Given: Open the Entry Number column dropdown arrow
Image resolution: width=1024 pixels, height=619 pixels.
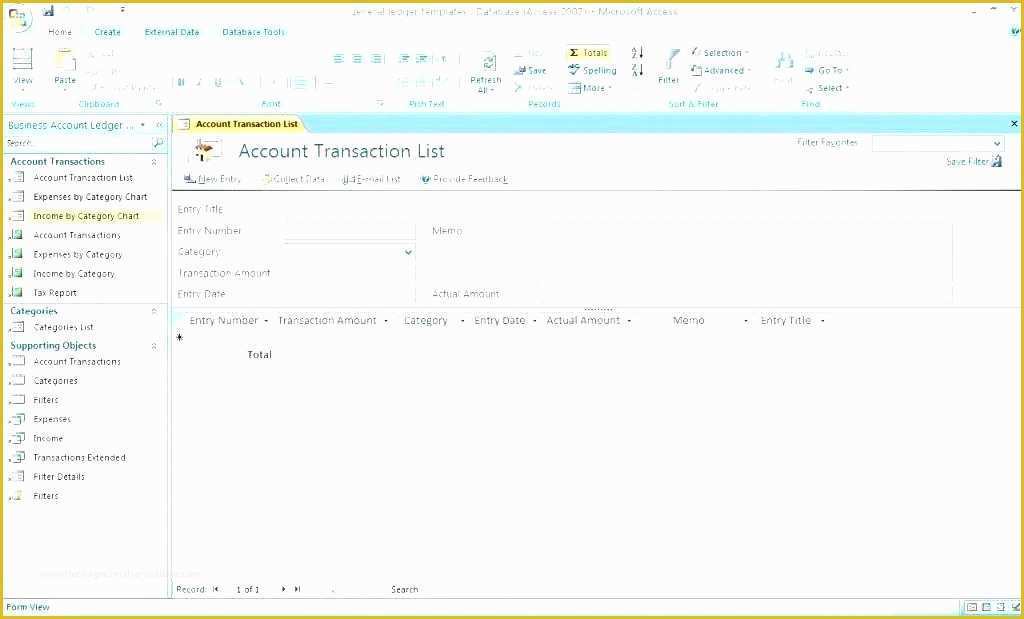Looking at the screenshot, I should (266, 321).
